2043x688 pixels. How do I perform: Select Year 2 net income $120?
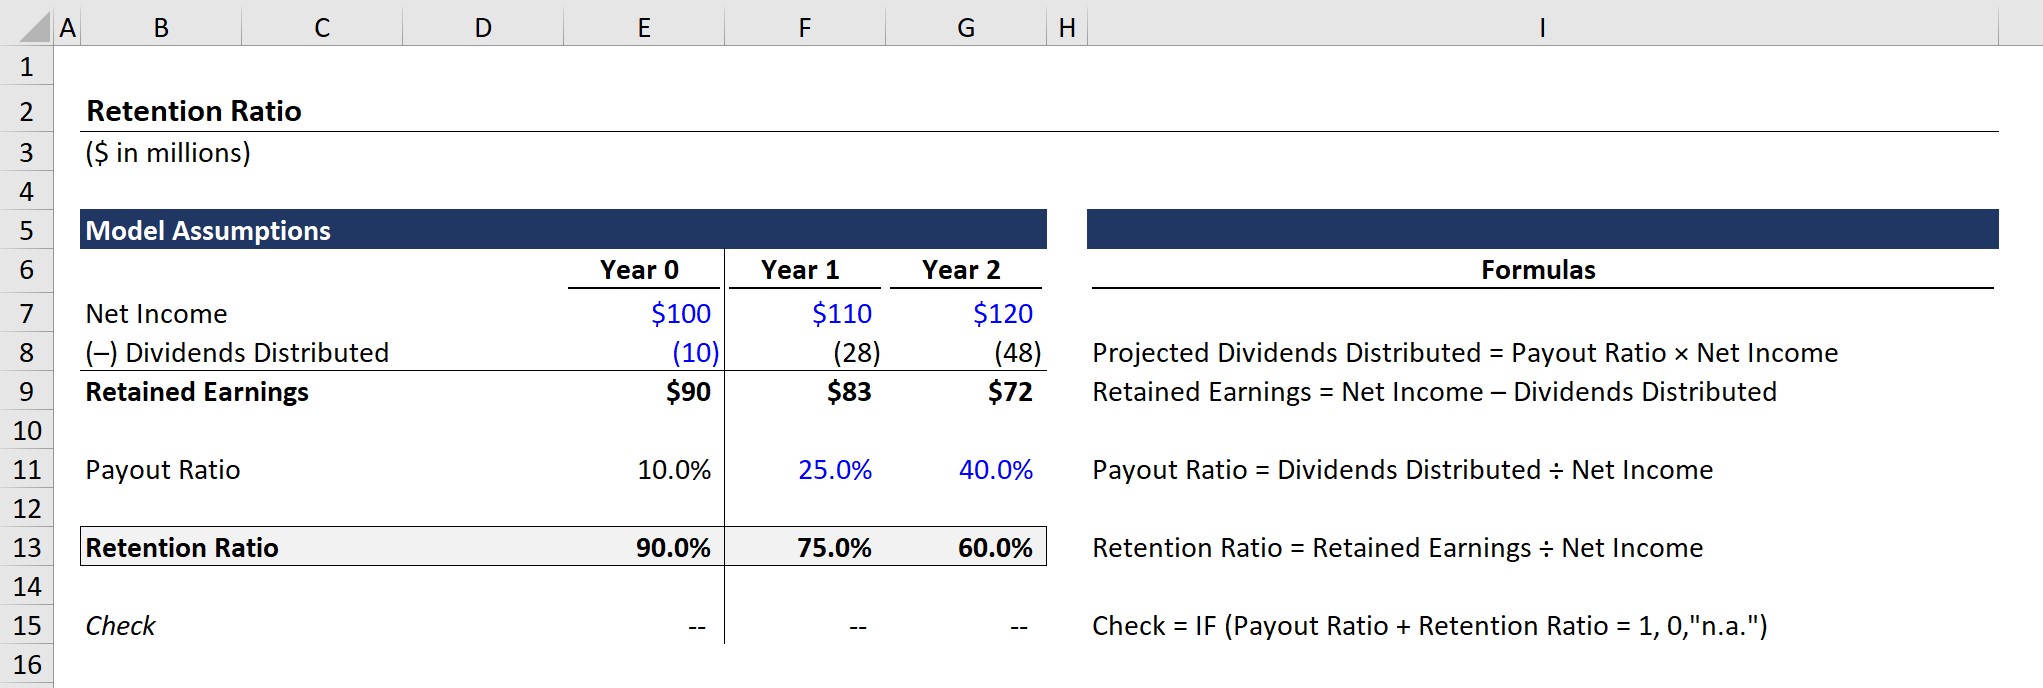coord(1002,313)
